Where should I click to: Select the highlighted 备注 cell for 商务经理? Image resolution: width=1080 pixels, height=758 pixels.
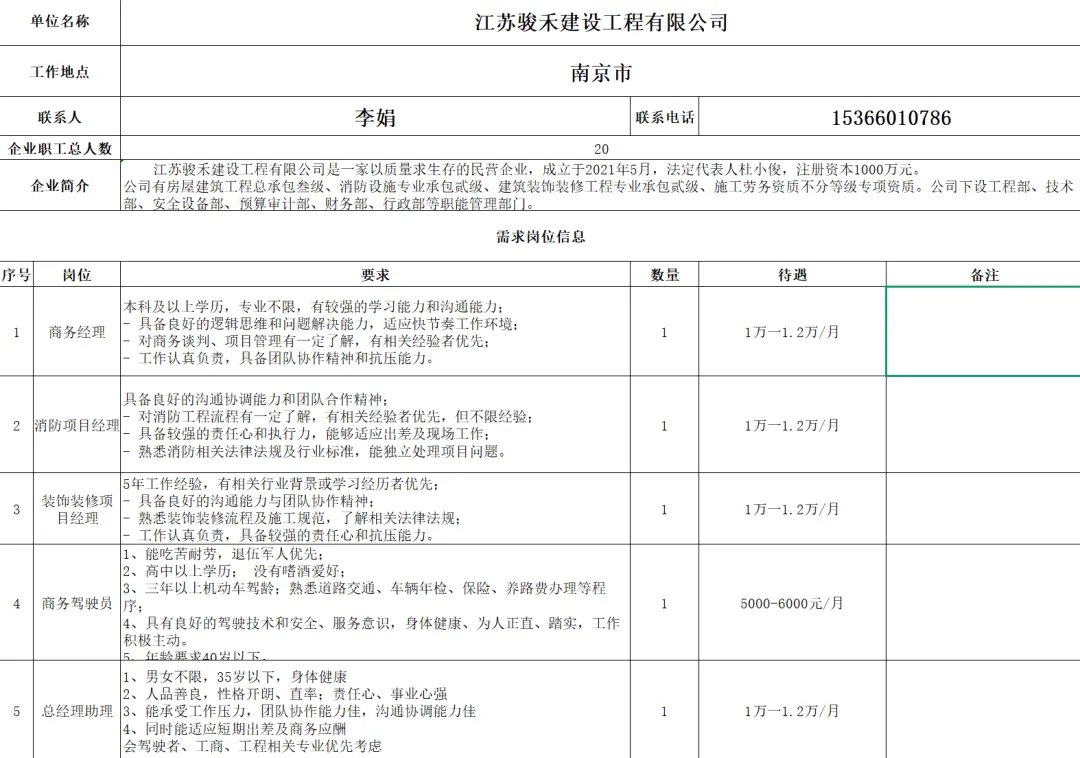[984, 332]
